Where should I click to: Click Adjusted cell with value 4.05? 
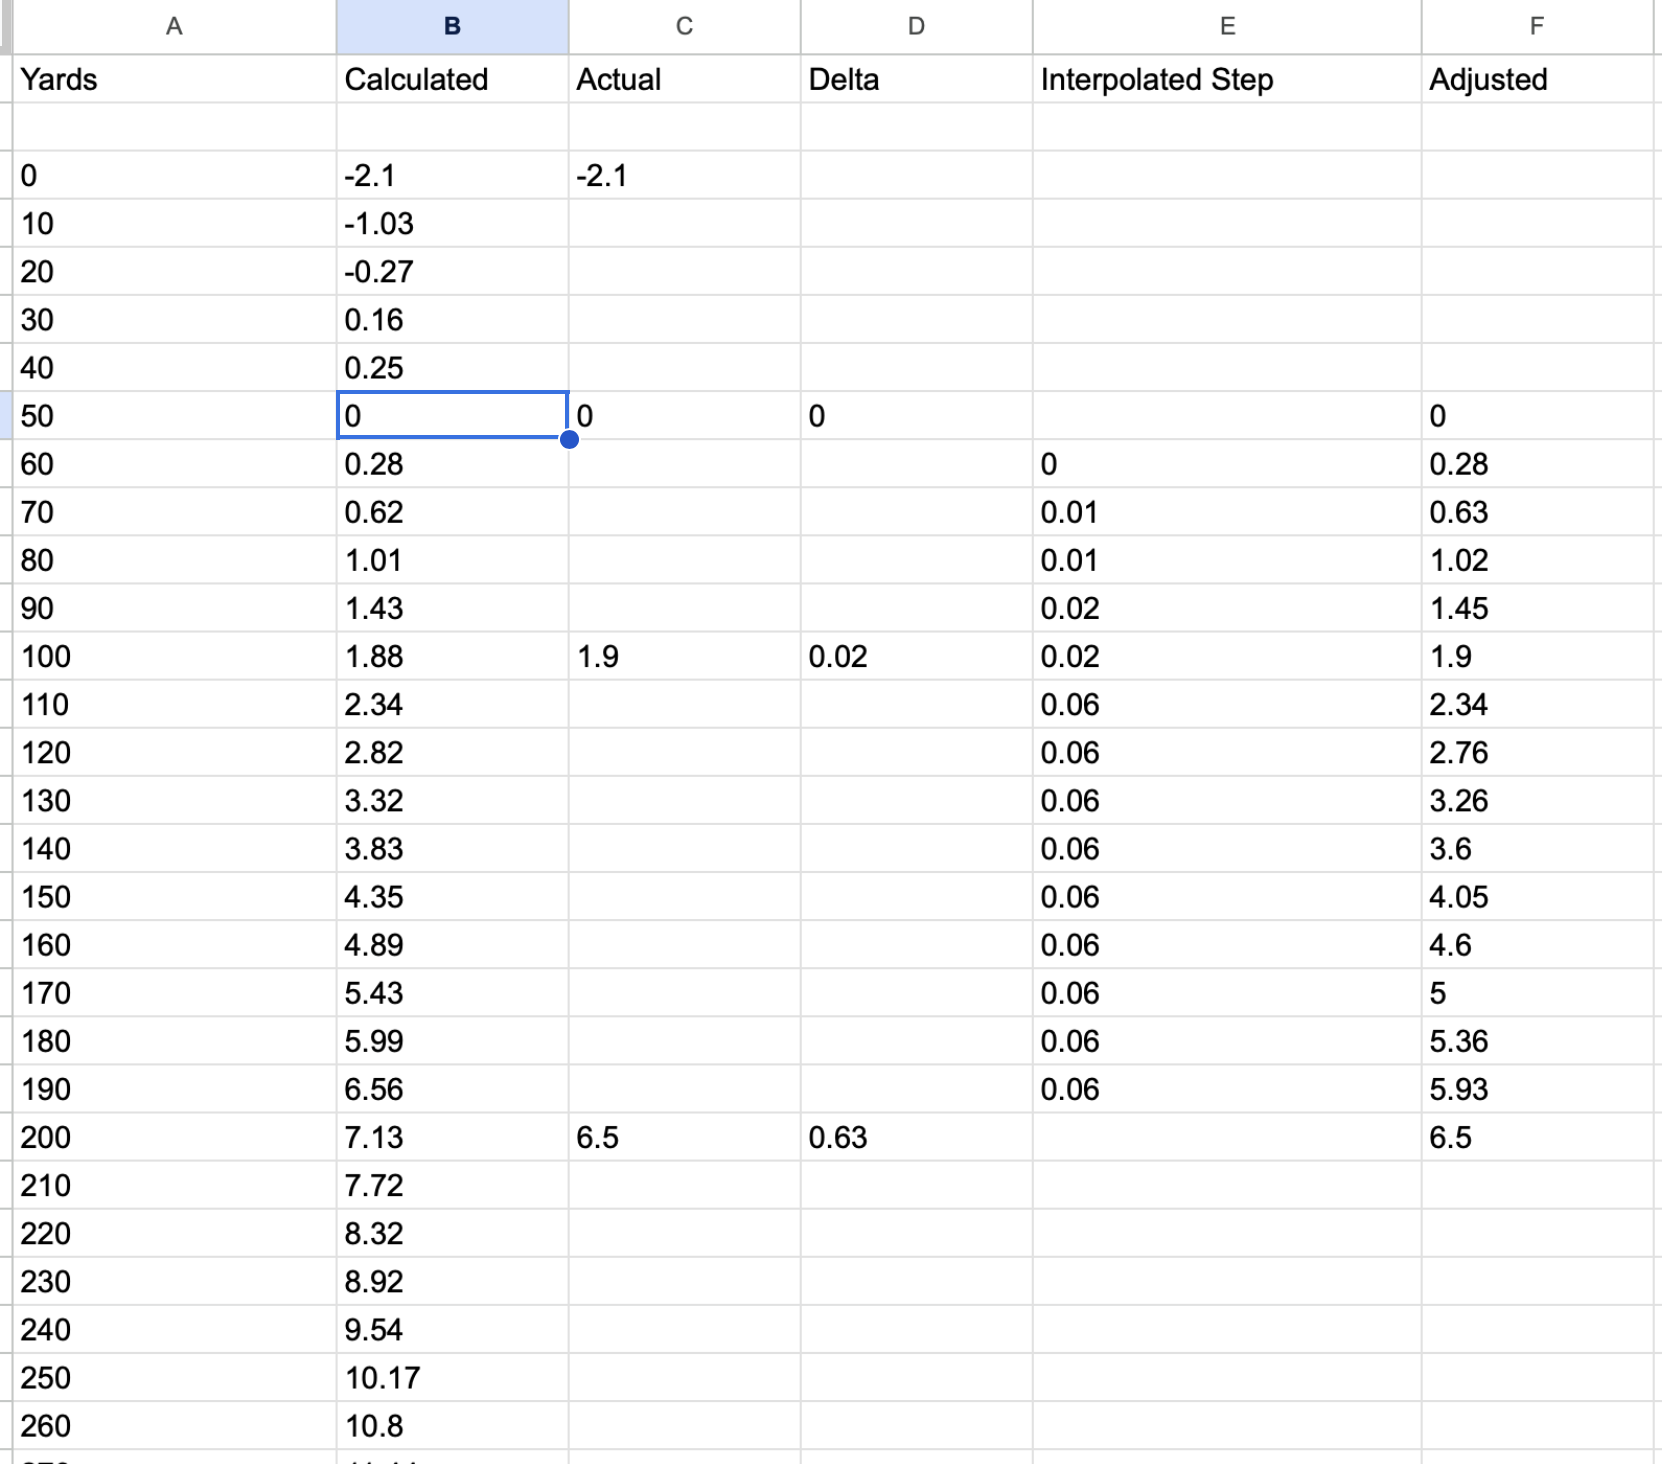click(1537, 897)
